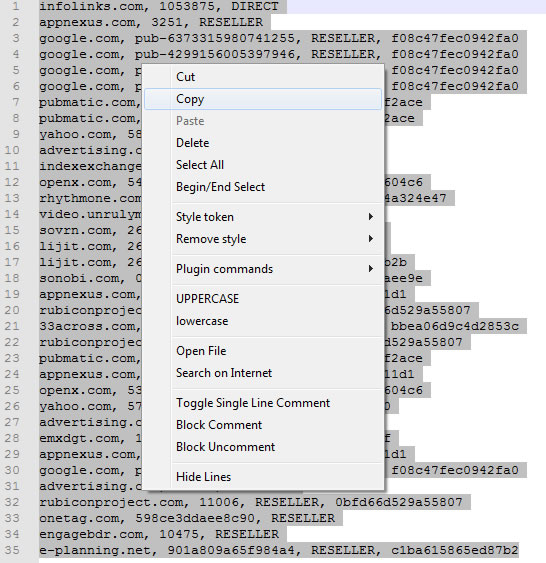Click the infolinks.com, 1053875, DIRECT line

(159, 6)
